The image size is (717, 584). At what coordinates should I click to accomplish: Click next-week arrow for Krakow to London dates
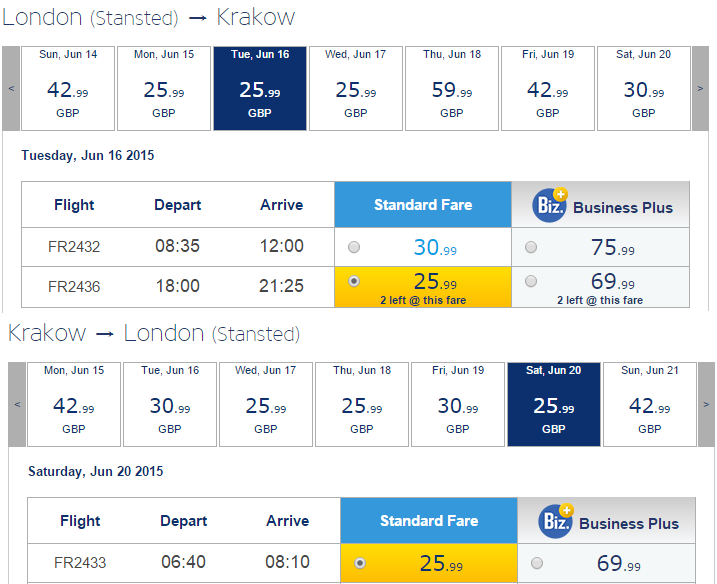click(x=706, y=404)
